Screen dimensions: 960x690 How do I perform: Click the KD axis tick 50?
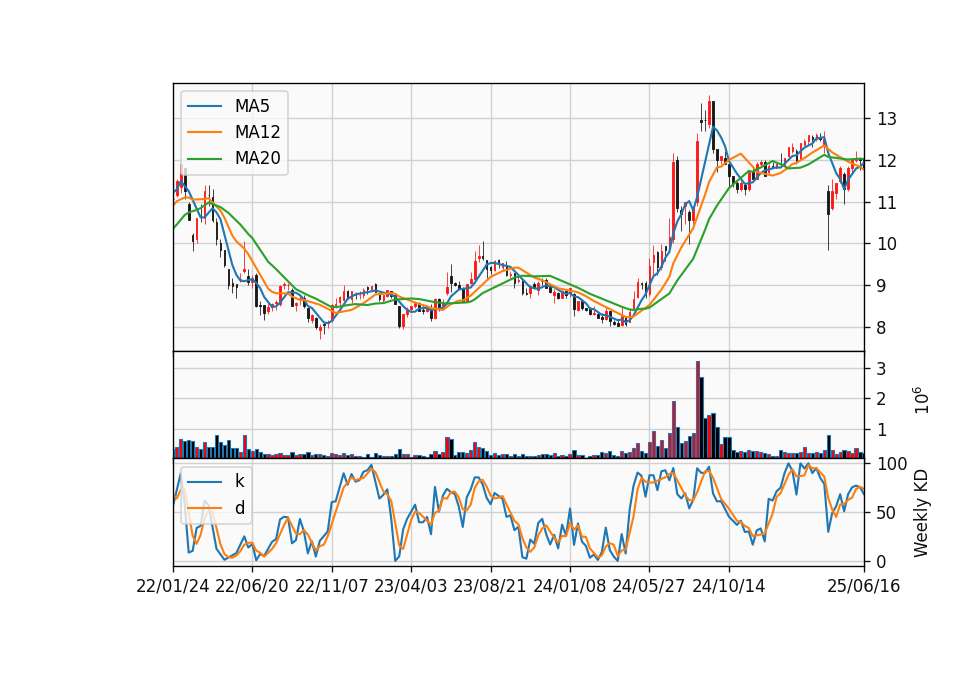(x=887, y=513)
